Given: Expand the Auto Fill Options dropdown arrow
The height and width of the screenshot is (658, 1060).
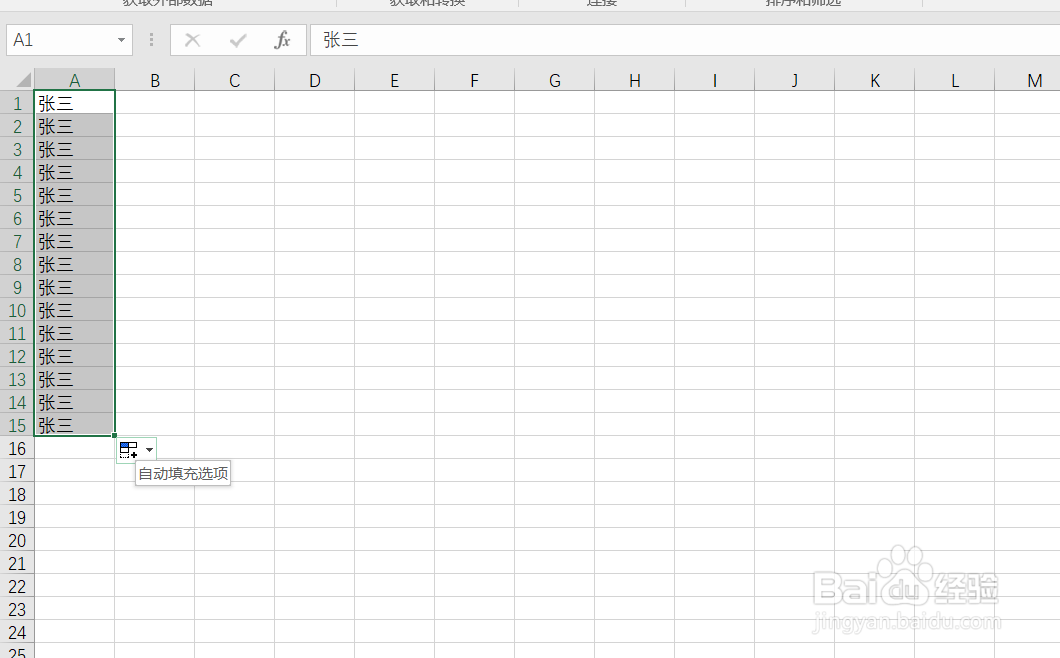Looking at the screenshot, I should [x=149, y=450].
